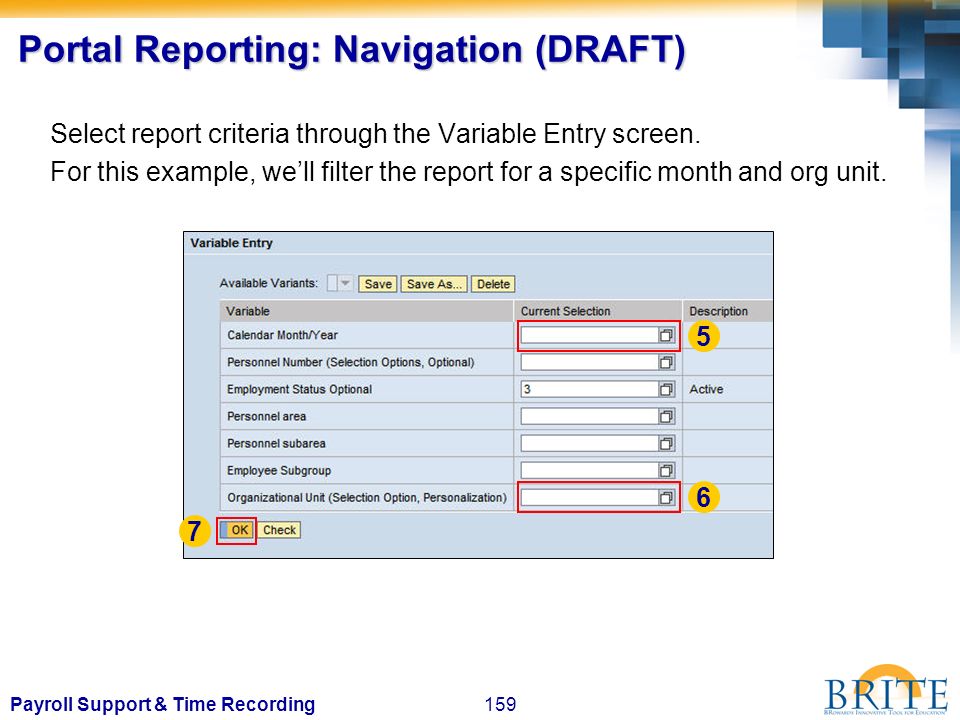Click the Save variant button

point(378,284)
